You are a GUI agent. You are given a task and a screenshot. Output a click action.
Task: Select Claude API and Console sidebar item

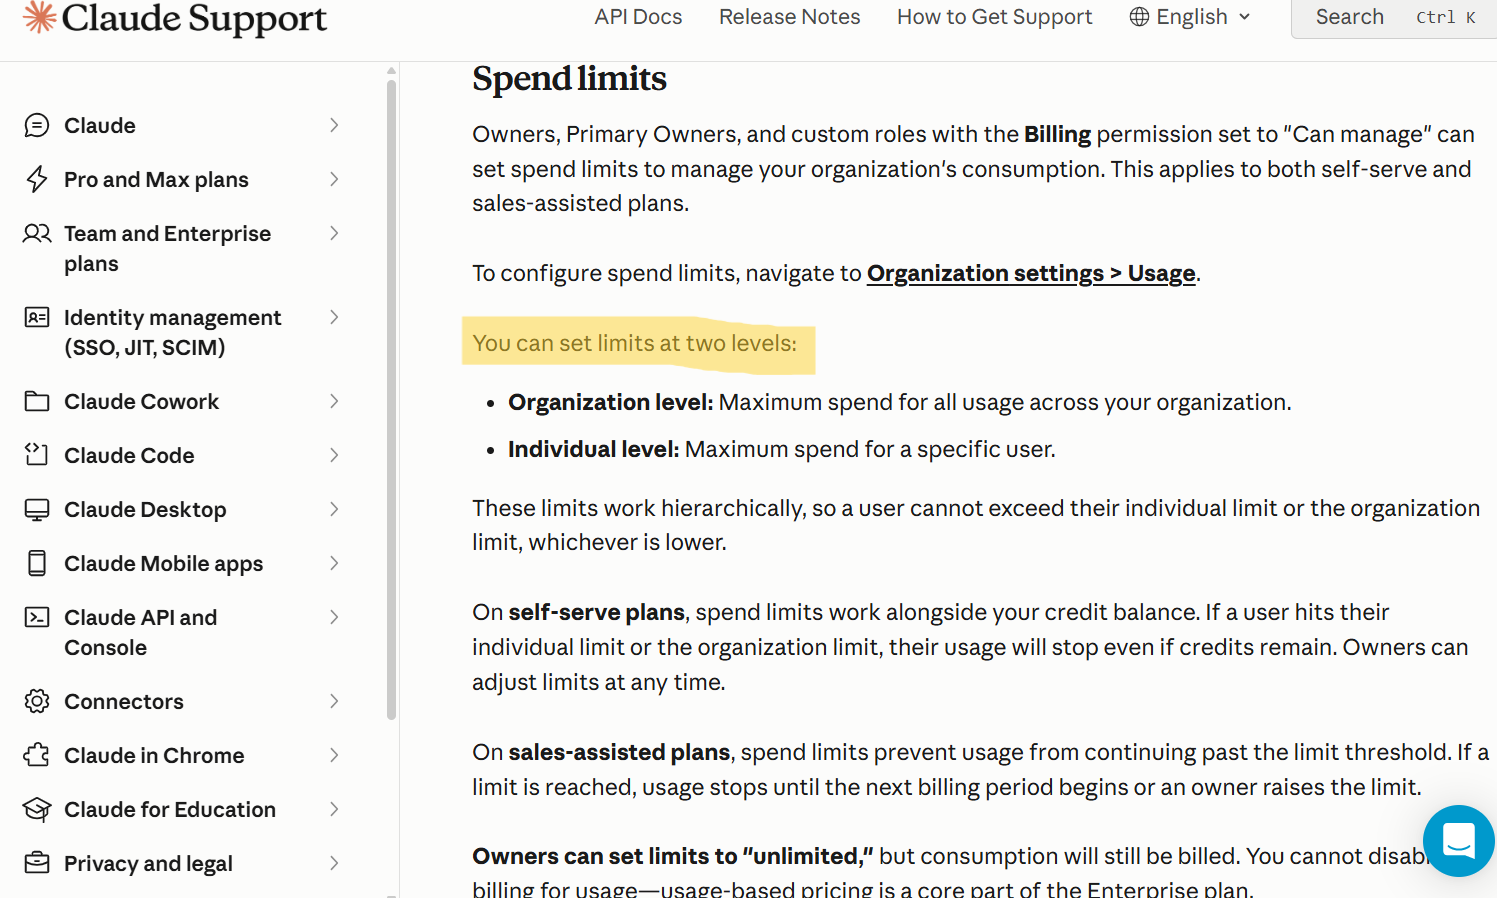click(x=140, y=632)
